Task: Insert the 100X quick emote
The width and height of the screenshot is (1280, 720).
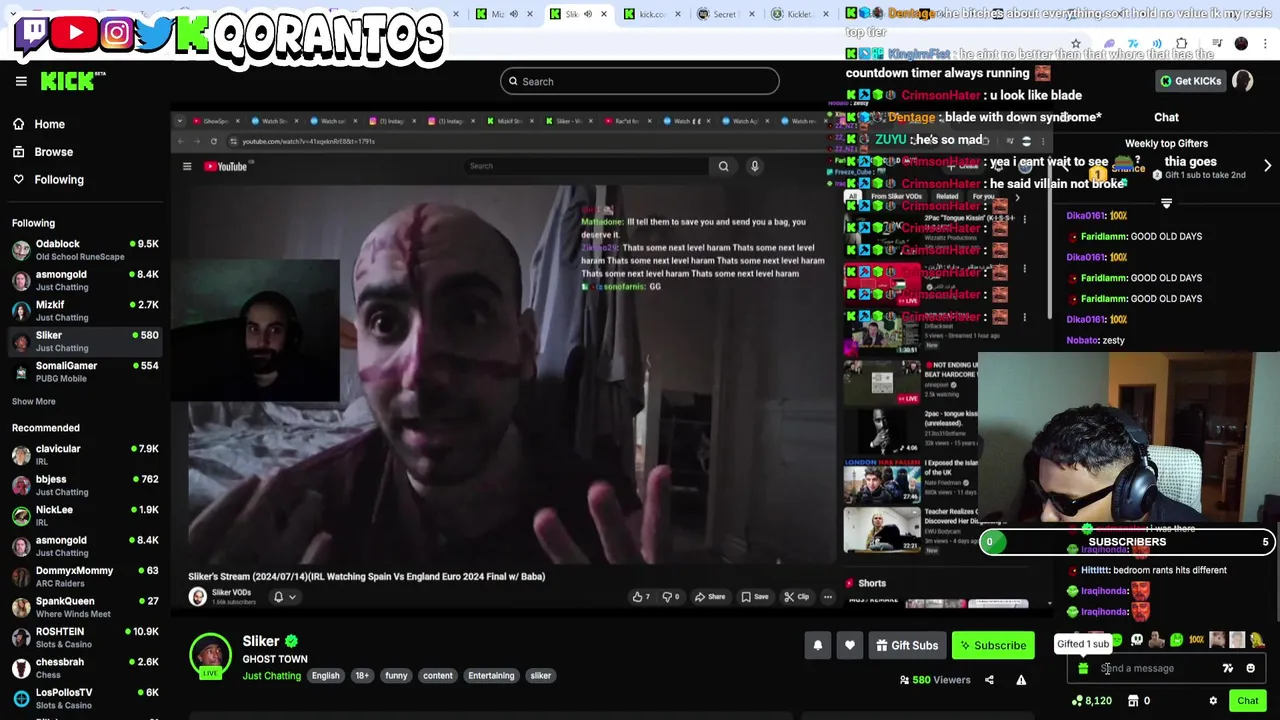Action: 1196,640
